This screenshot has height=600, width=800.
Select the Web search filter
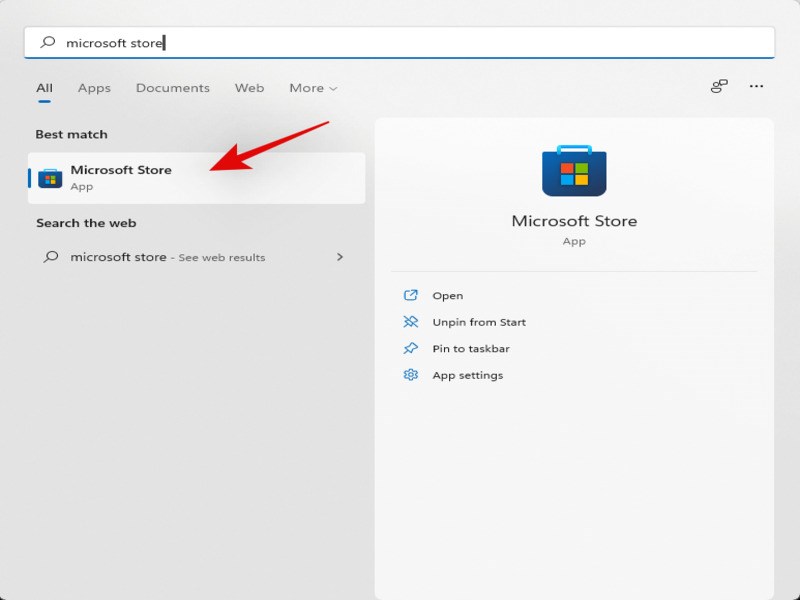click(248, 88)
